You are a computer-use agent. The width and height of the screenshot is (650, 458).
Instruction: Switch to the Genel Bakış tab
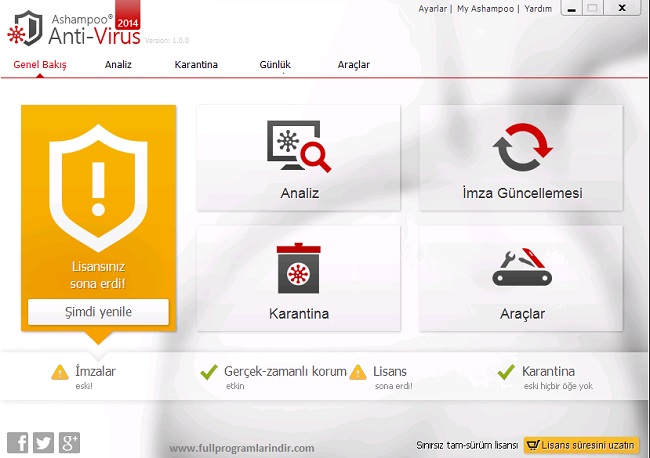click(40, 65)
